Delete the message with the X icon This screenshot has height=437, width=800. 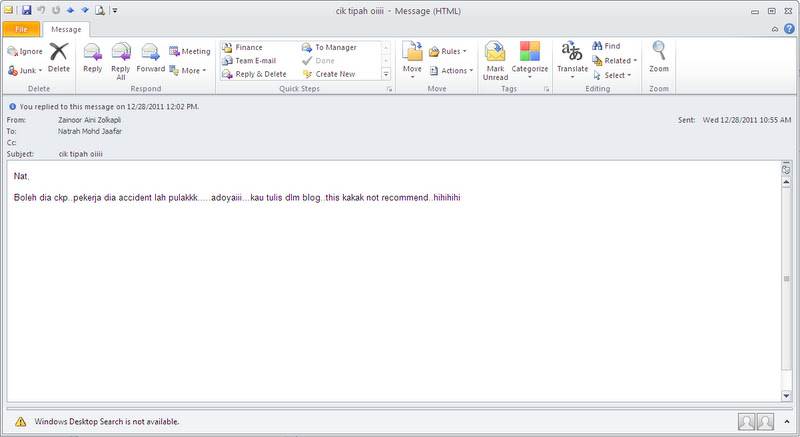pos(59,57)
